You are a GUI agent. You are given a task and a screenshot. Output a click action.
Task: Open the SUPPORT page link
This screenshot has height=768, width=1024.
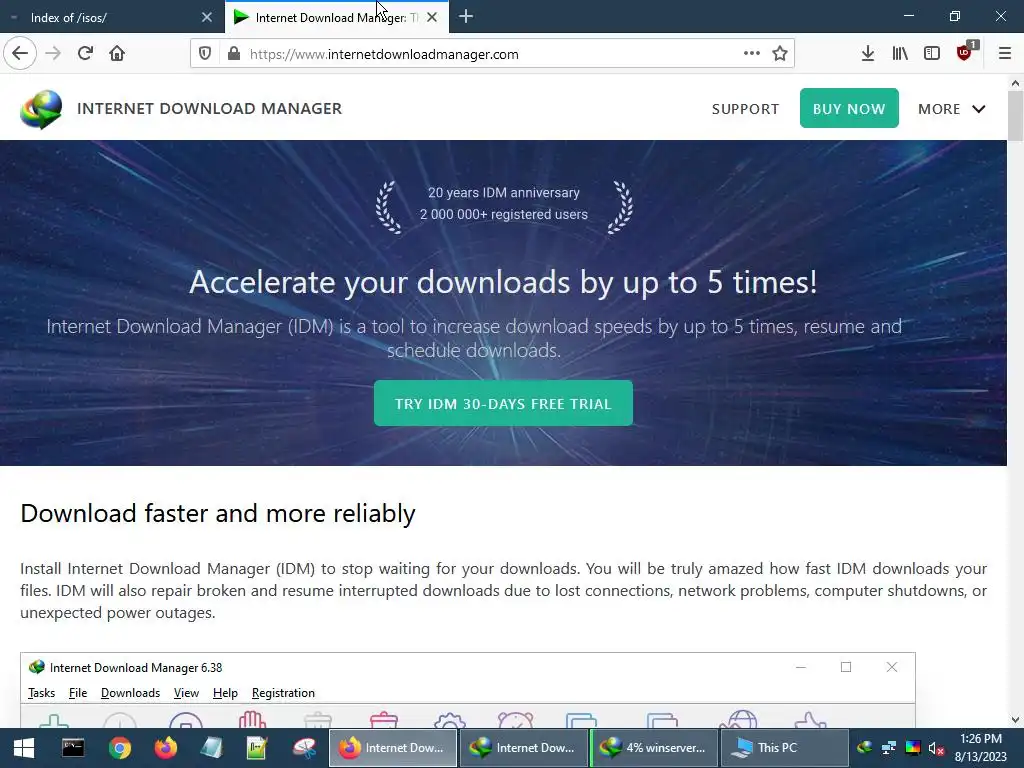(x=745, y=109)
